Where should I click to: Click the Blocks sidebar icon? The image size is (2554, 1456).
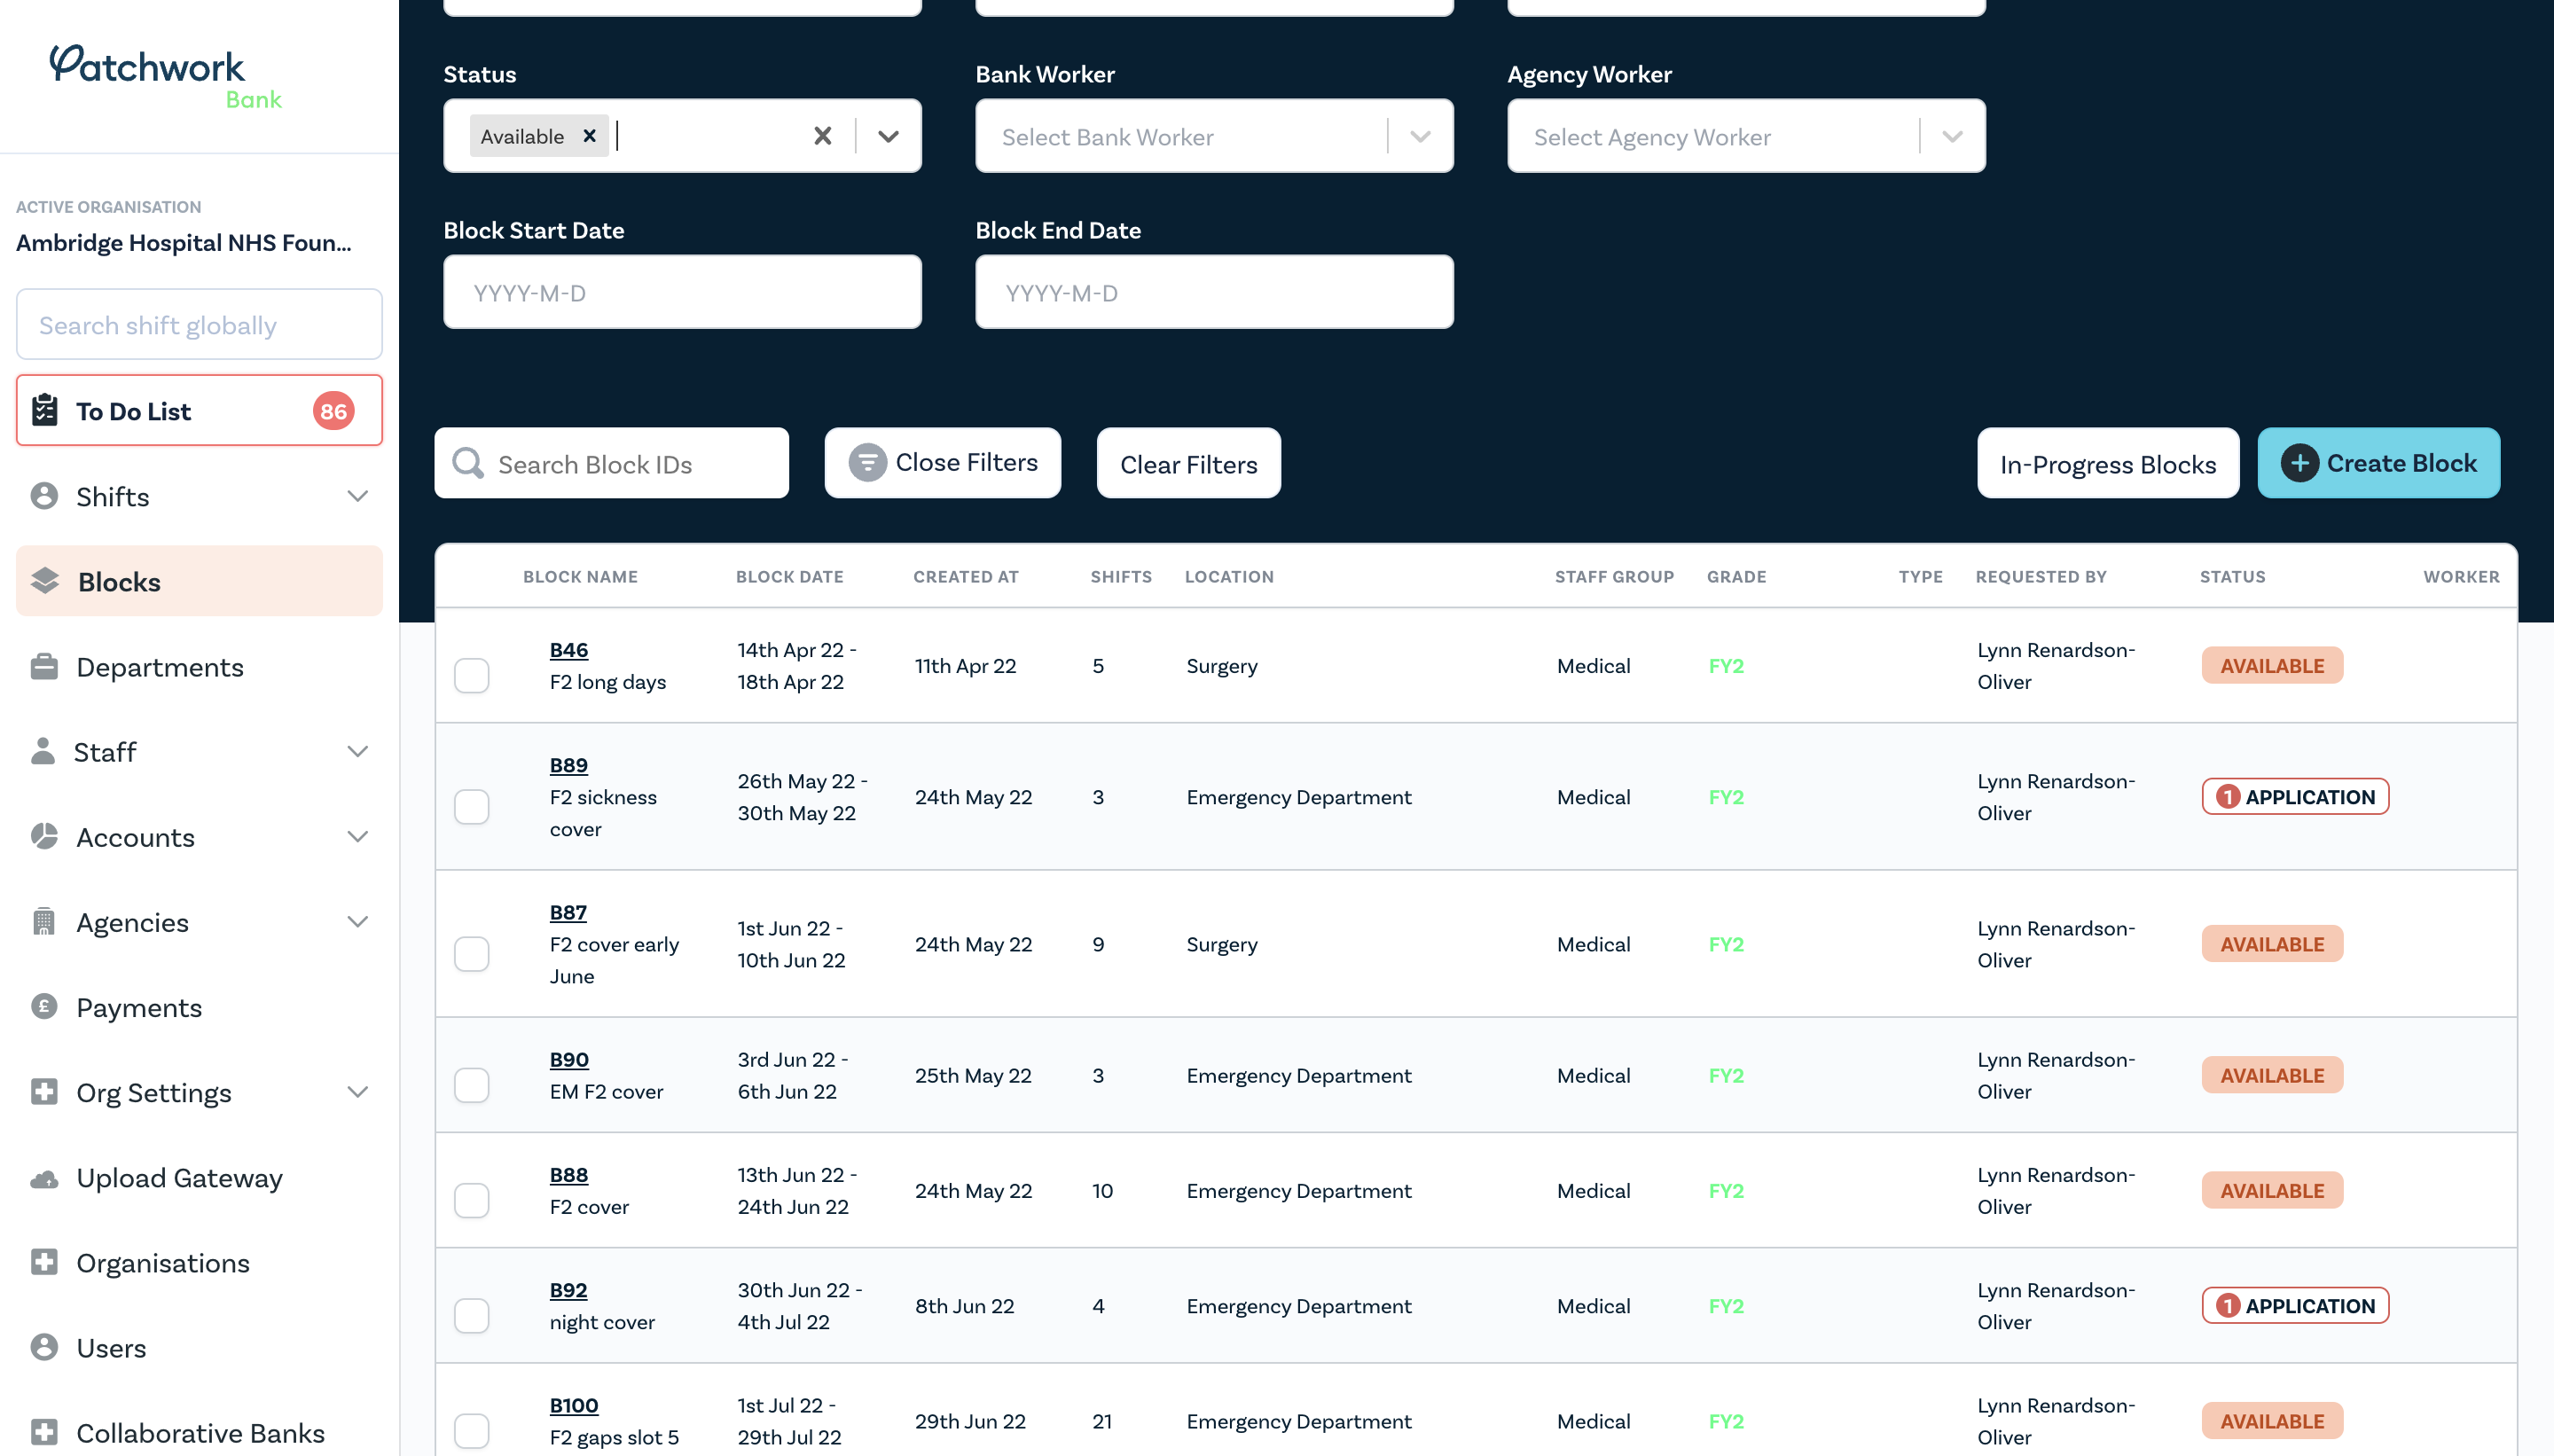coord(45,579)
